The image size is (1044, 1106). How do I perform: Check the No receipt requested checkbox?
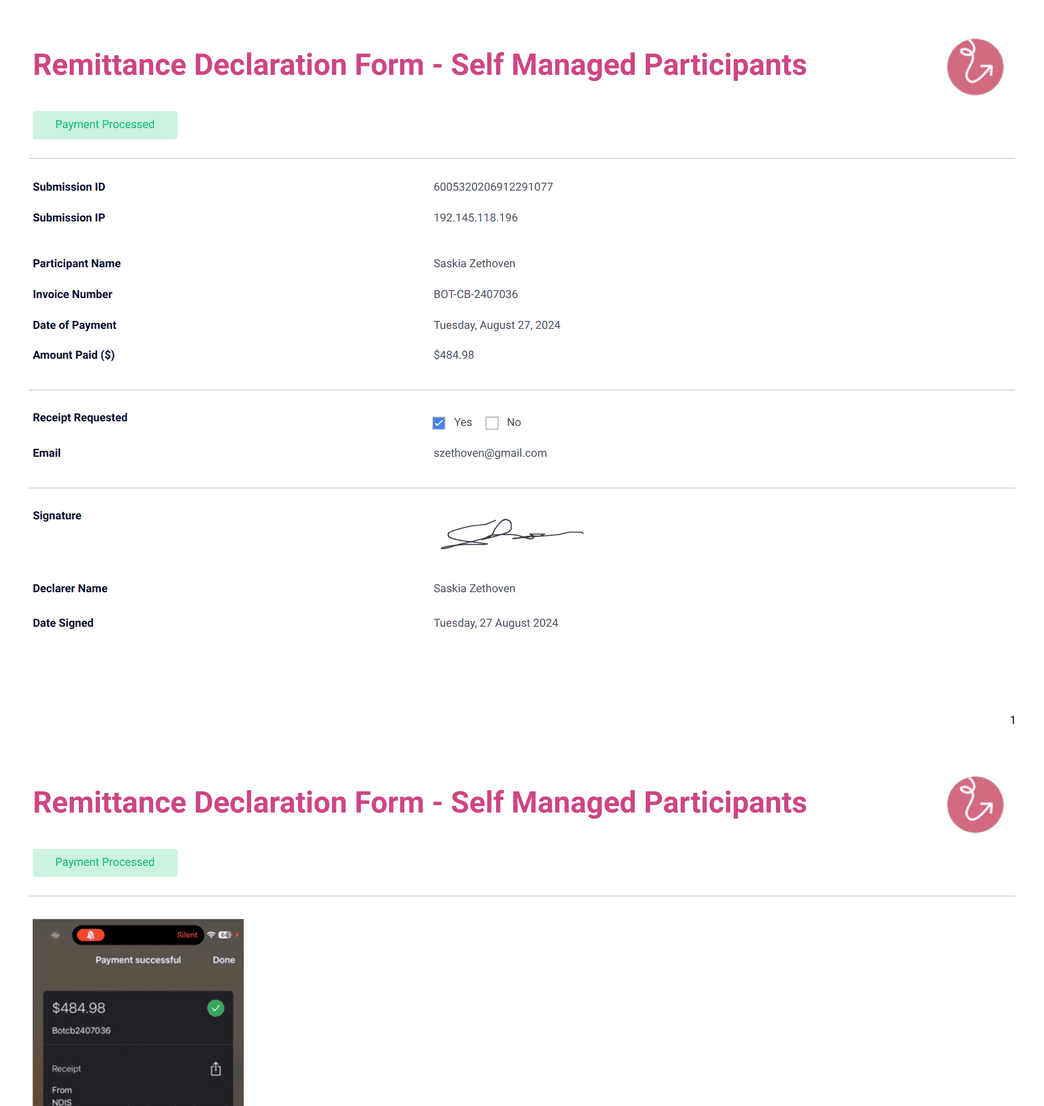pyautogui.click(x=492, y=423)
